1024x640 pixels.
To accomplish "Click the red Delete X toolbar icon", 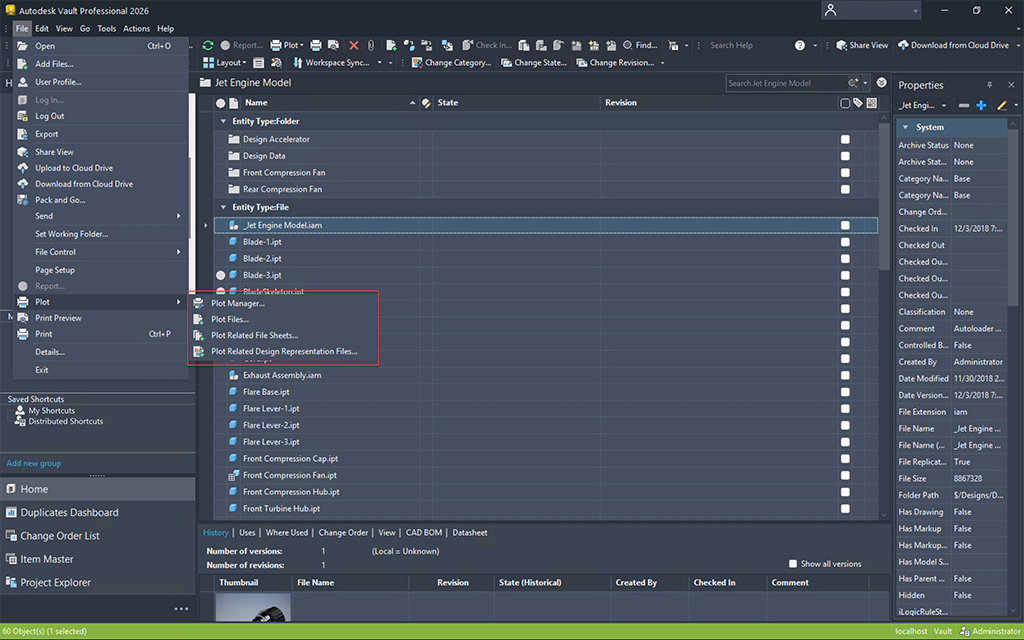I will pos(354,45).
